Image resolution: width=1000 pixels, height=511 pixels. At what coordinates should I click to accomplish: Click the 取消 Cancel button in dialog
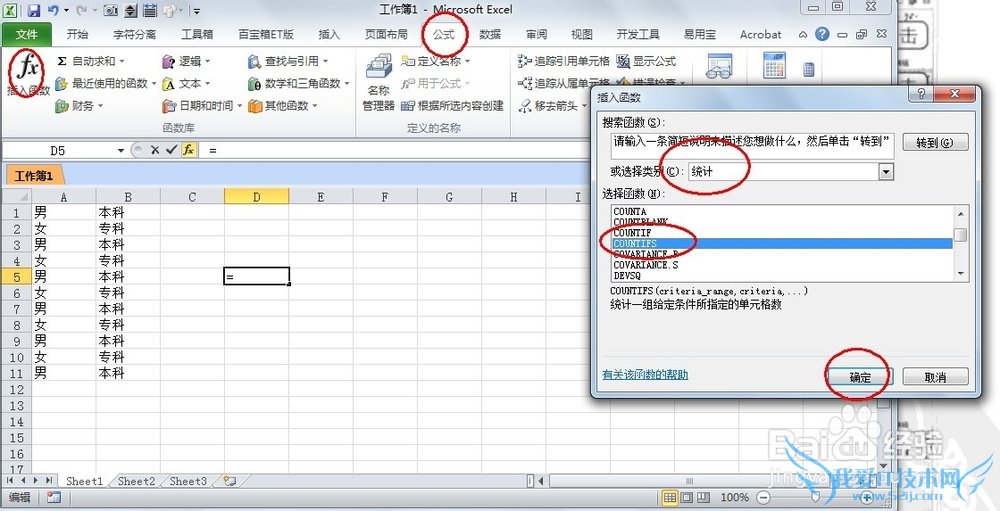click(x=935, y=377)
